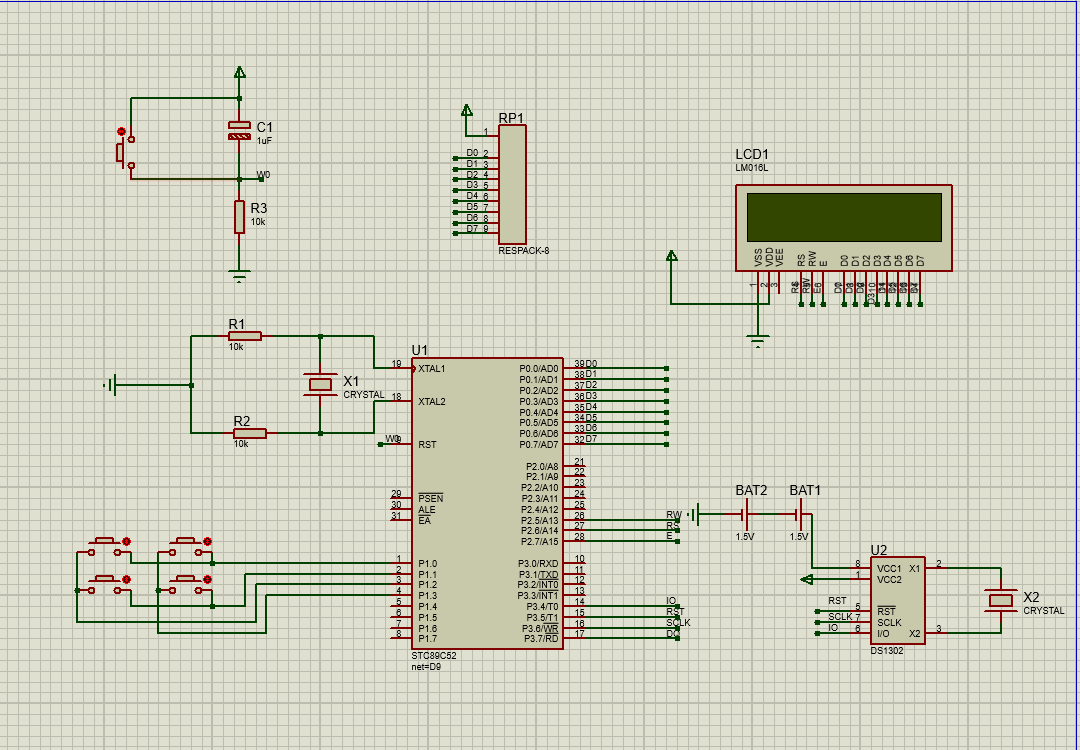The image size is (1080, 750).
Task: Click the ground symbol below the LCD
Action: (x=758, y=342)
